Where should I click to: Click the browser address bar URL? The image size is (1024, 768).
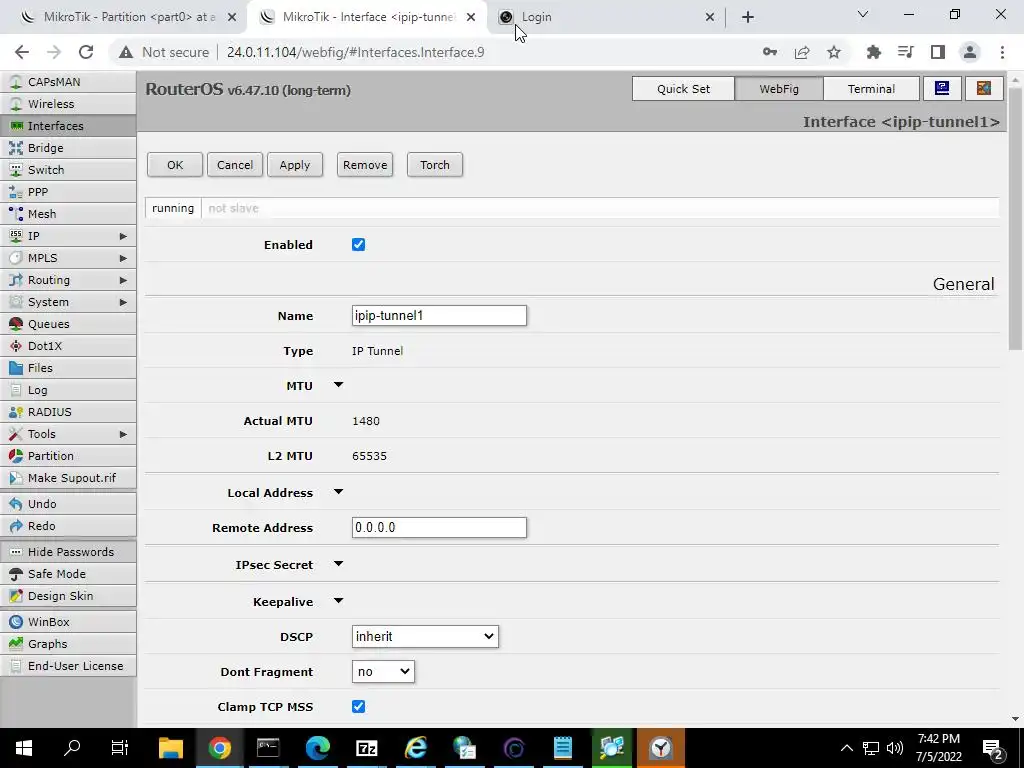(355, 52)
